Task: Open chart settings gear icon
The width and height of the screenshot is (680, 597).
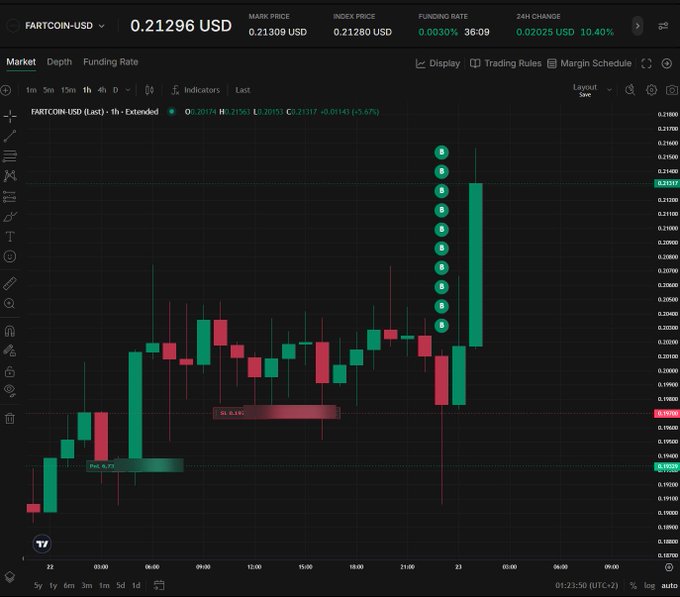Action: (x=651, y=90)
